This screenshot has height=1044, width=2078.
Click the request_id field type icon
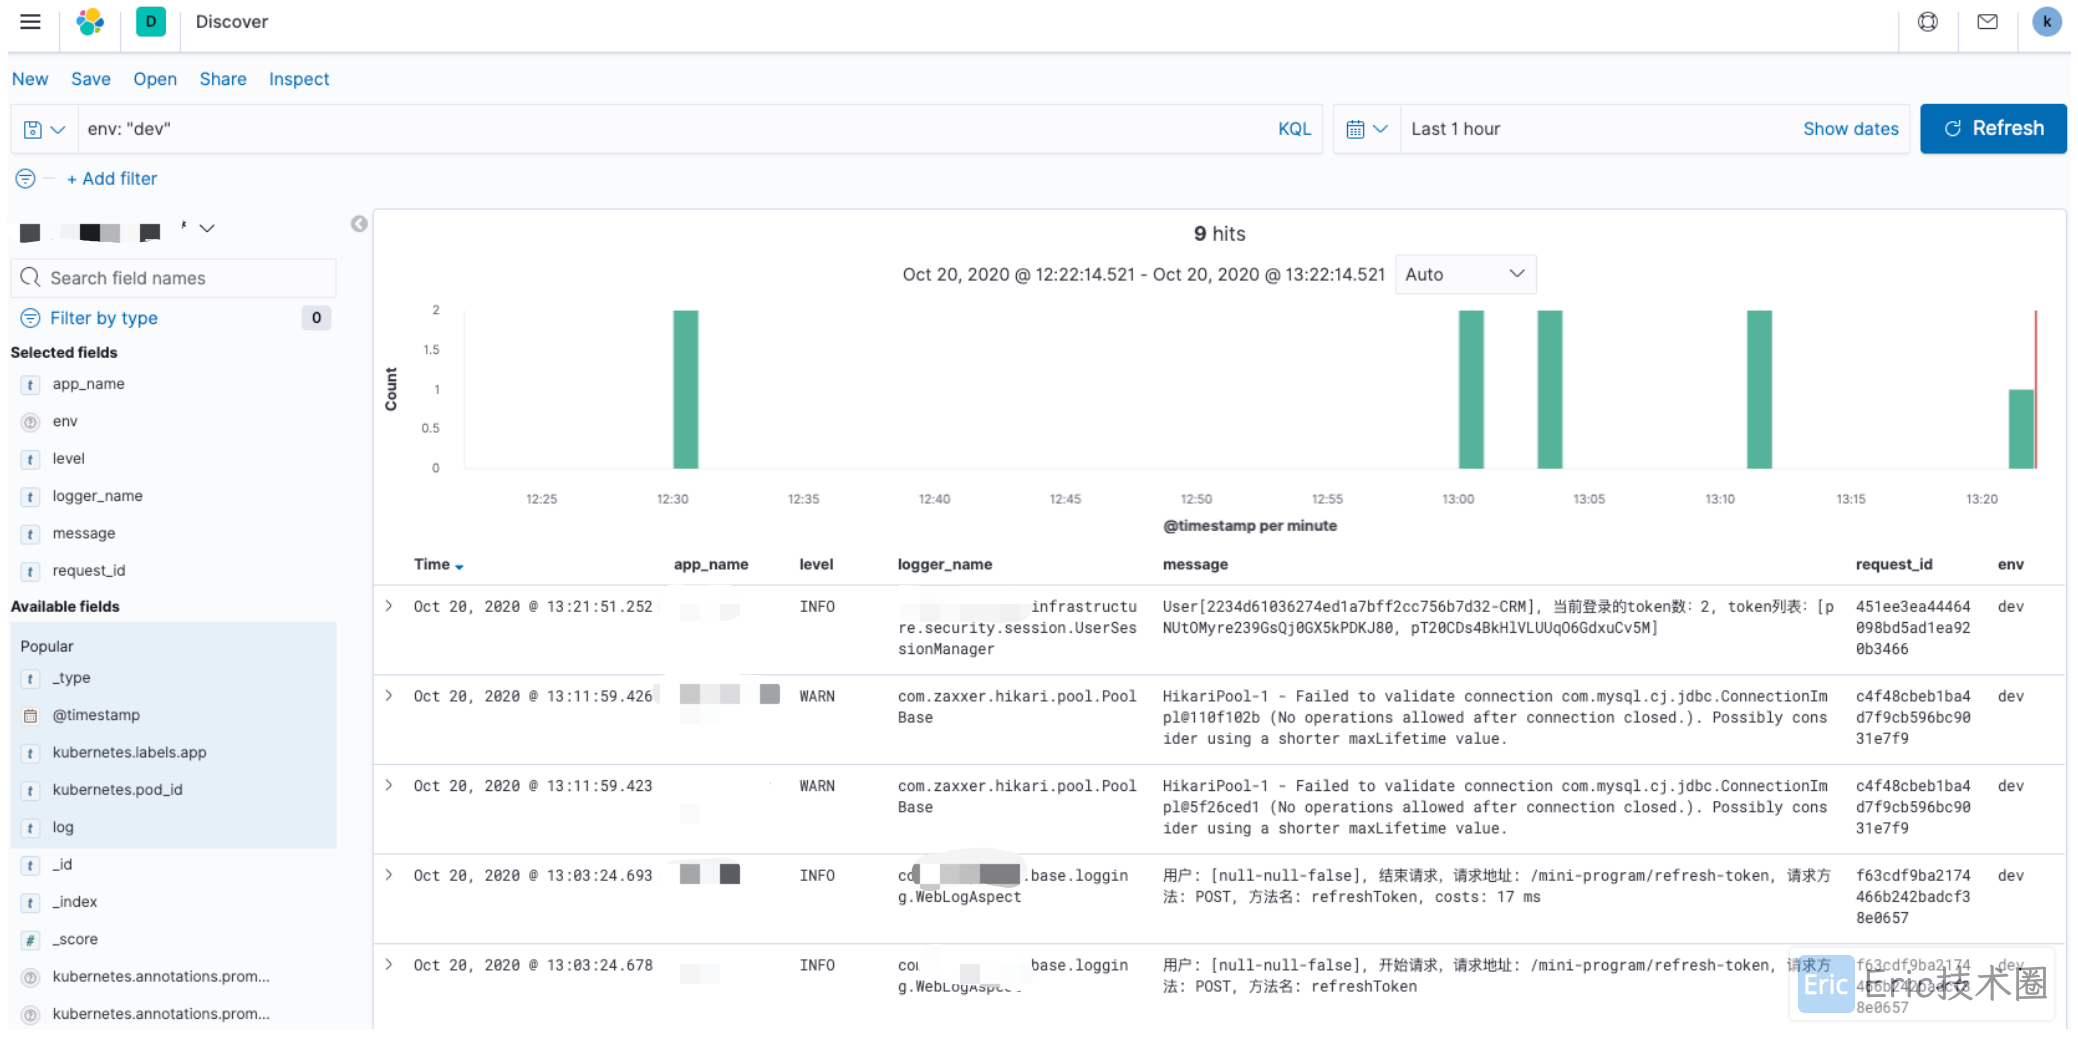tap(31, 571)
